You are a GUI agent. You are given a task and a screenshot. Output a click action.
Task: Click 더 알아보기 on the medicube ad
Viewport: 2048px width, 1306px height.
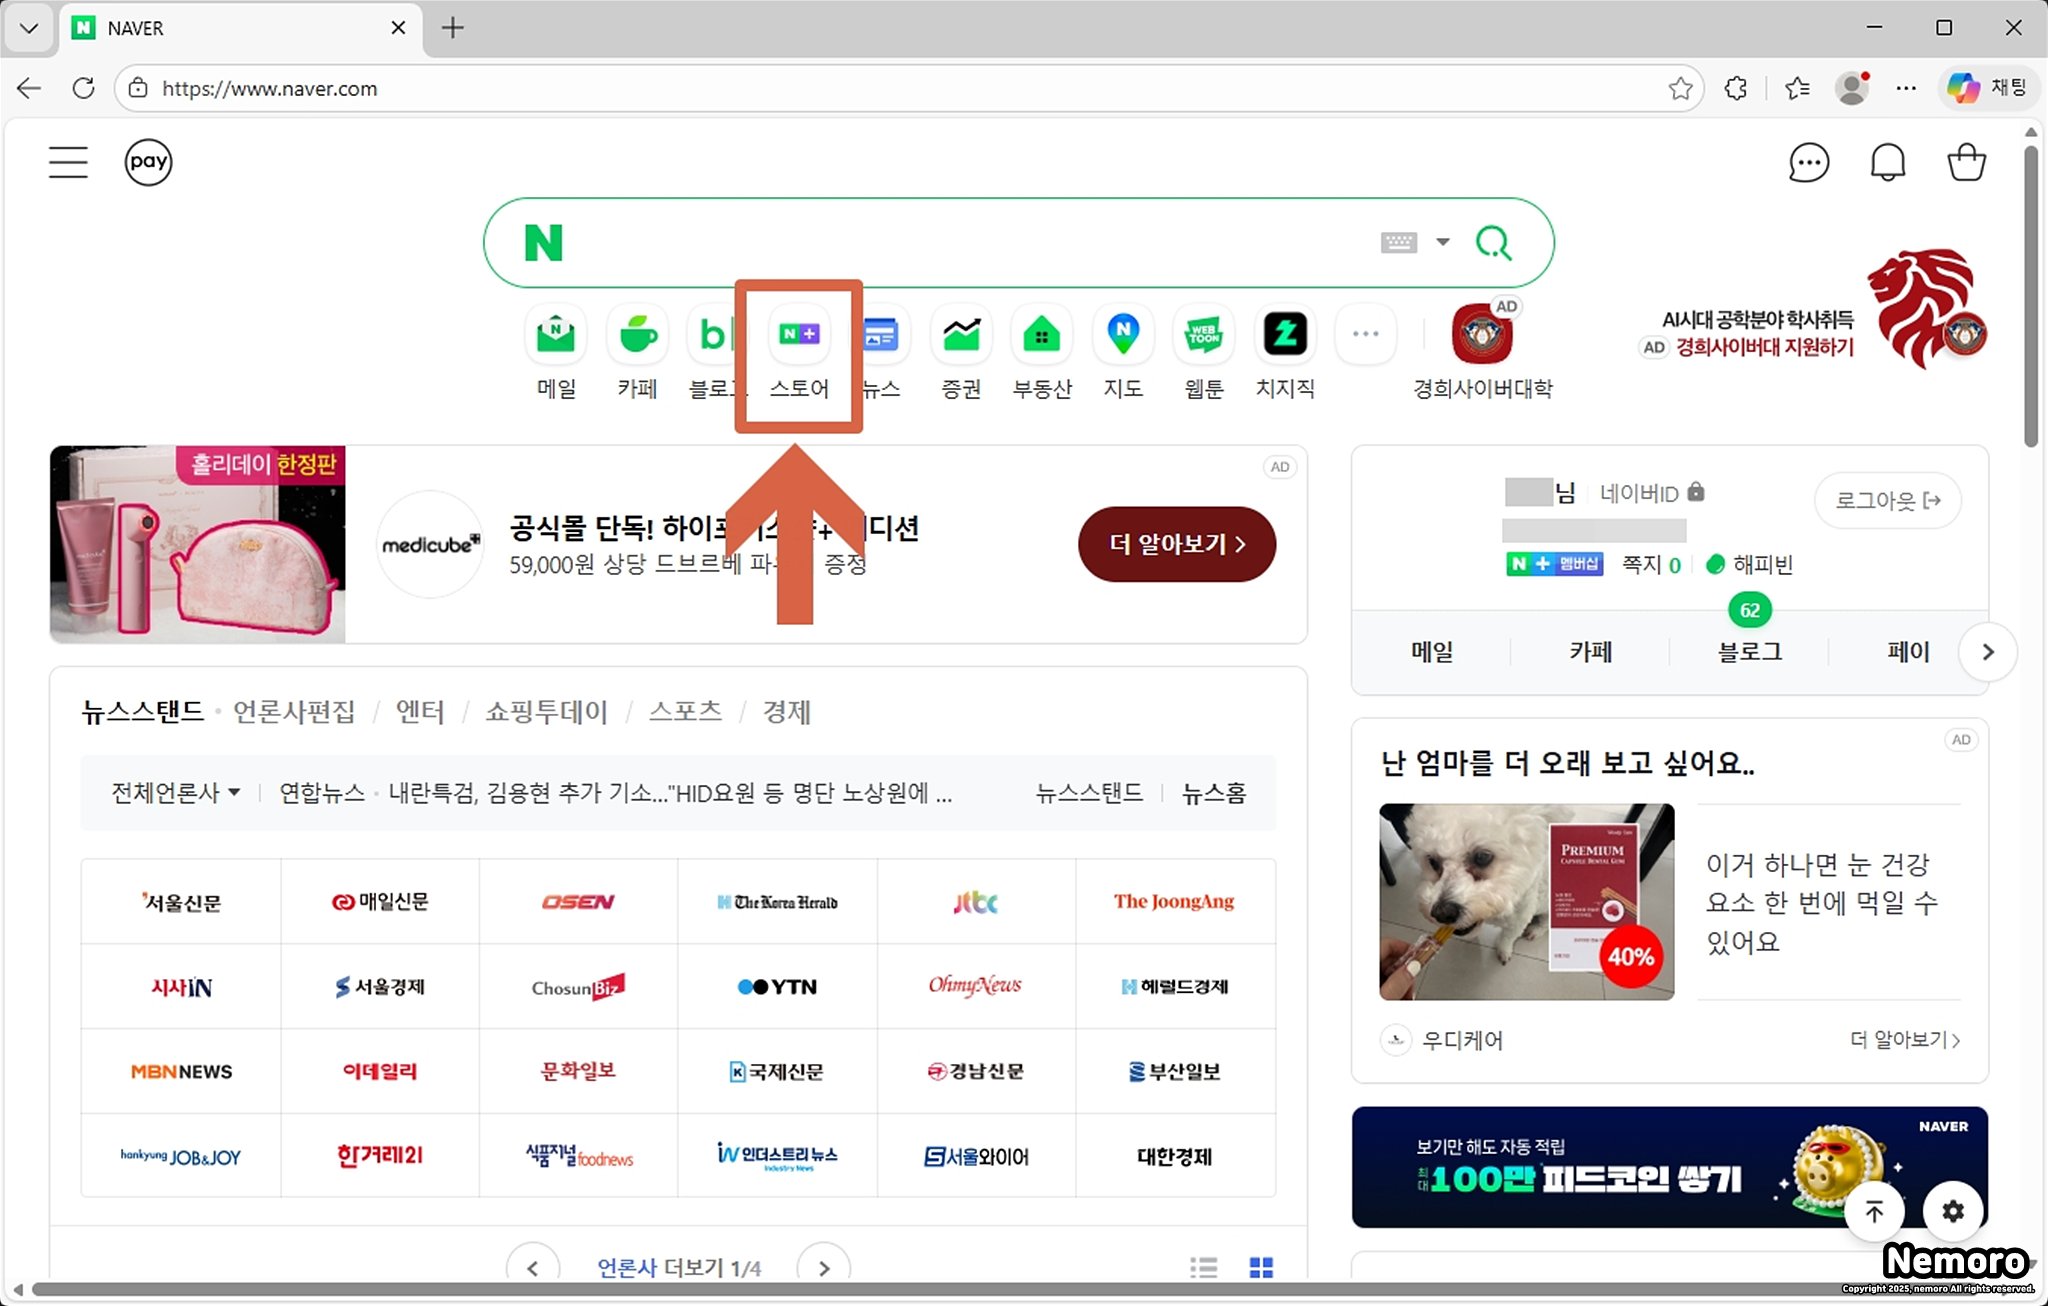point(1176,544)
